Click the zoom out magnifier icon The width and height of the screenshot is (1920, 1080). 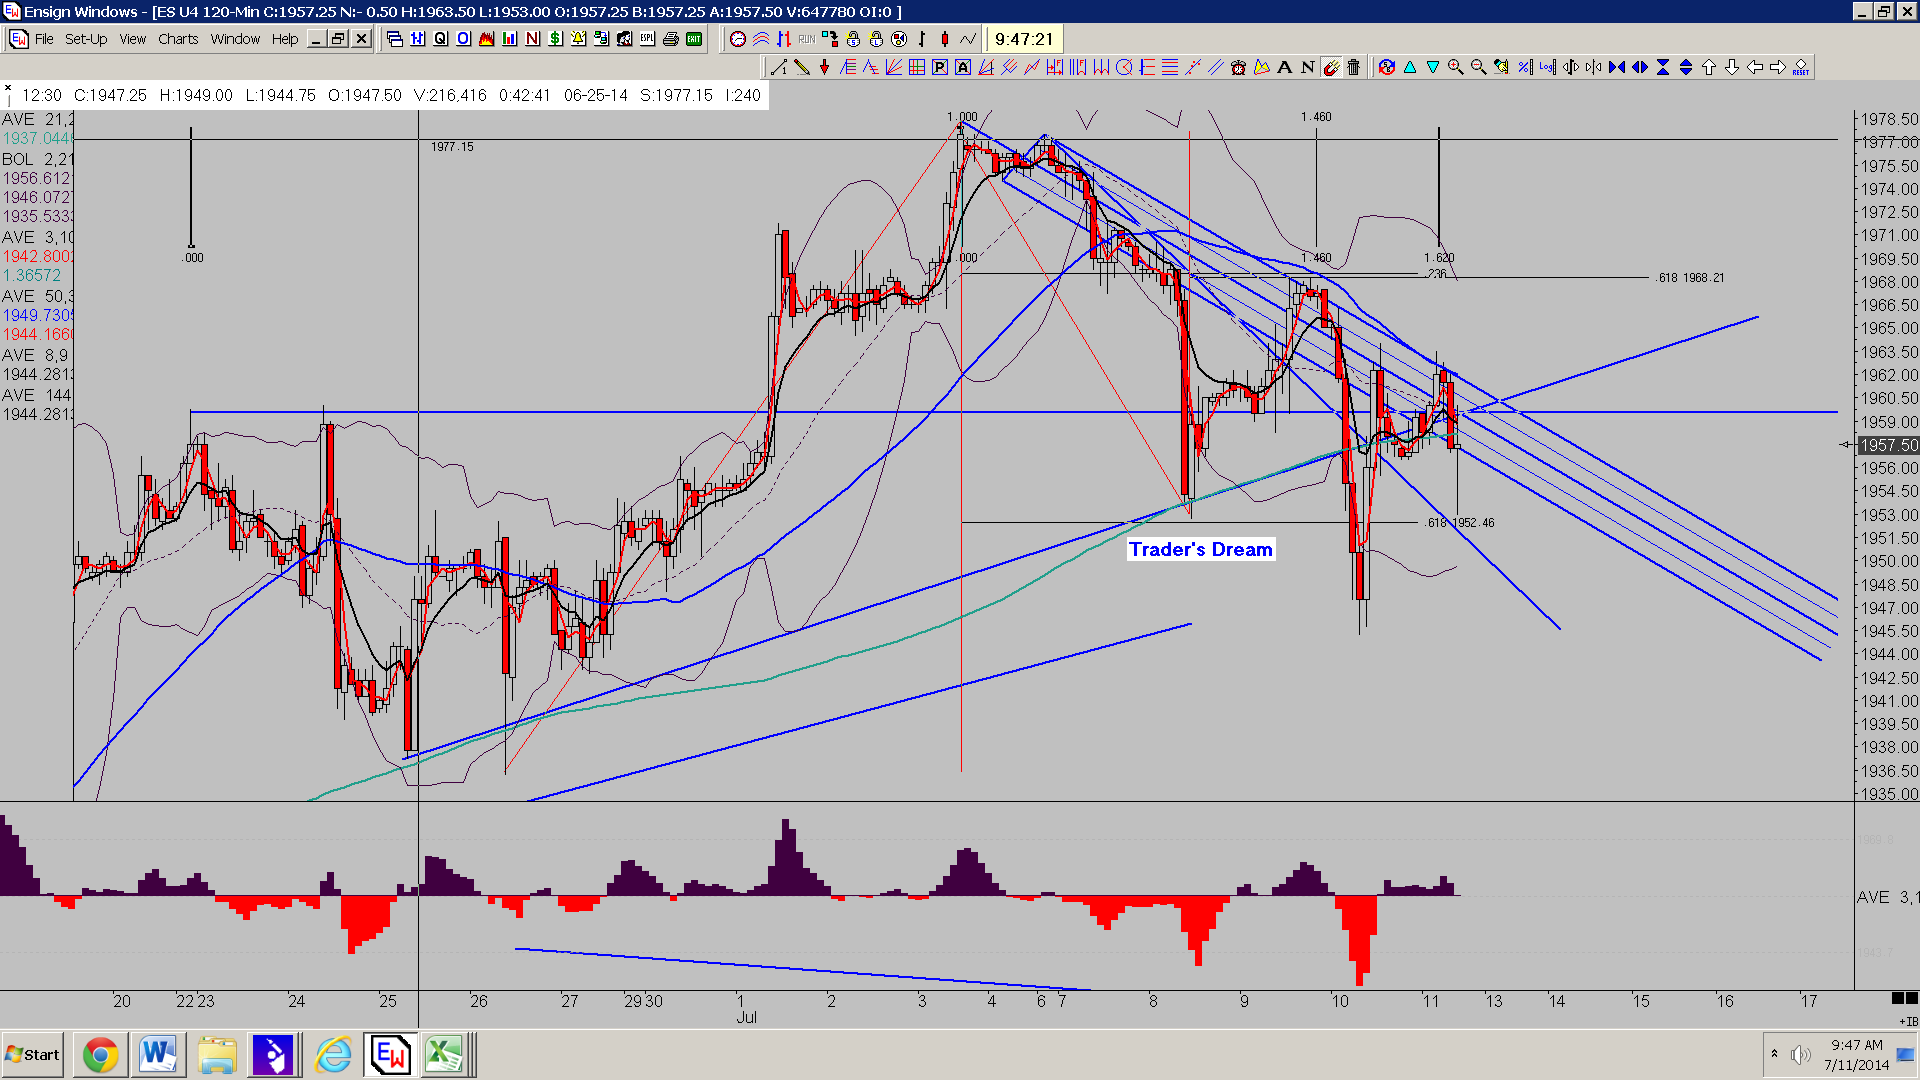[1478, 67]
